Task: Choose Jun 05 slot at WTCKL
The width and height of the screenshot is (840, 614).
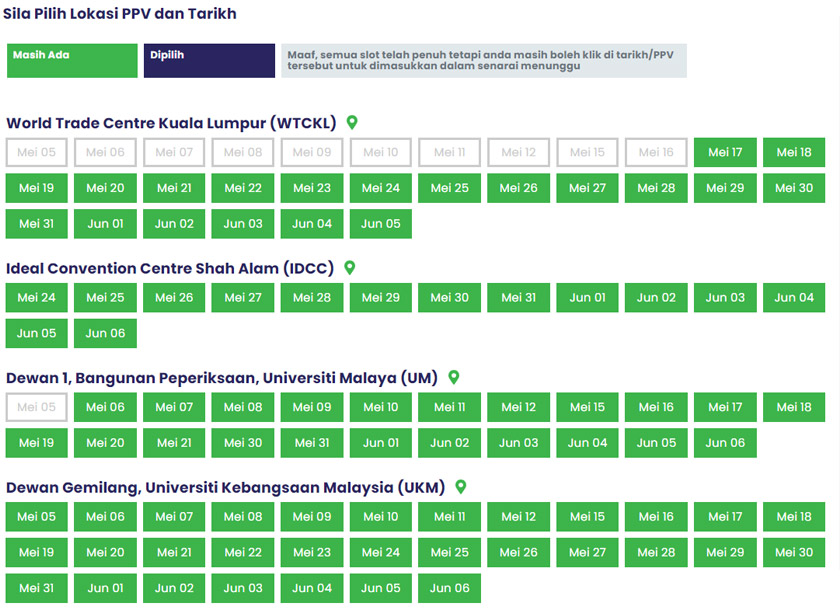Action: click(x=380, y=224)
